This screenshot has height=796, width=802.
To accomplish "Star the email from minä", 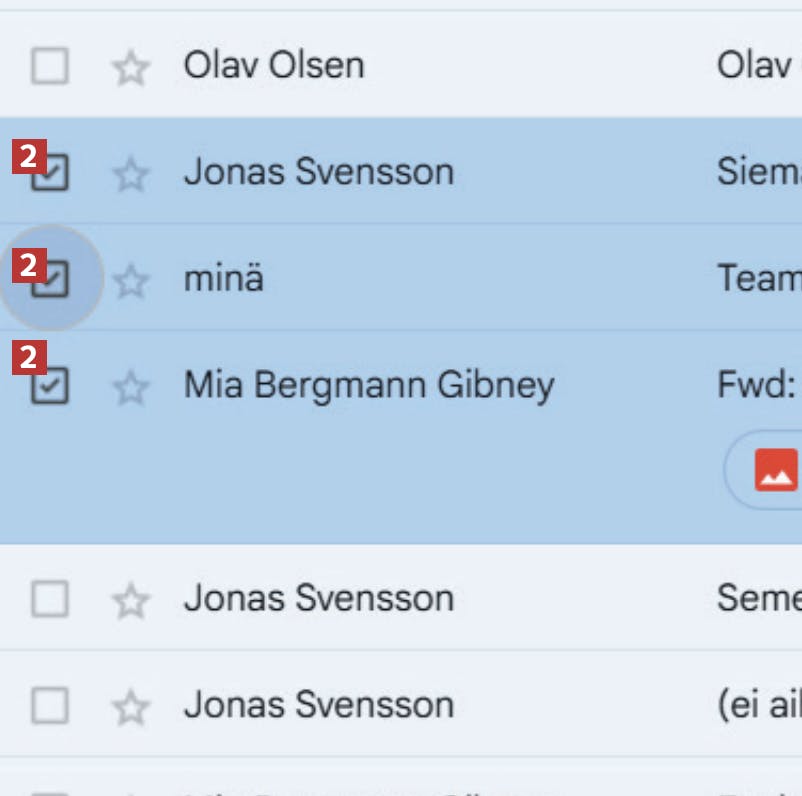I will point(130,282).
